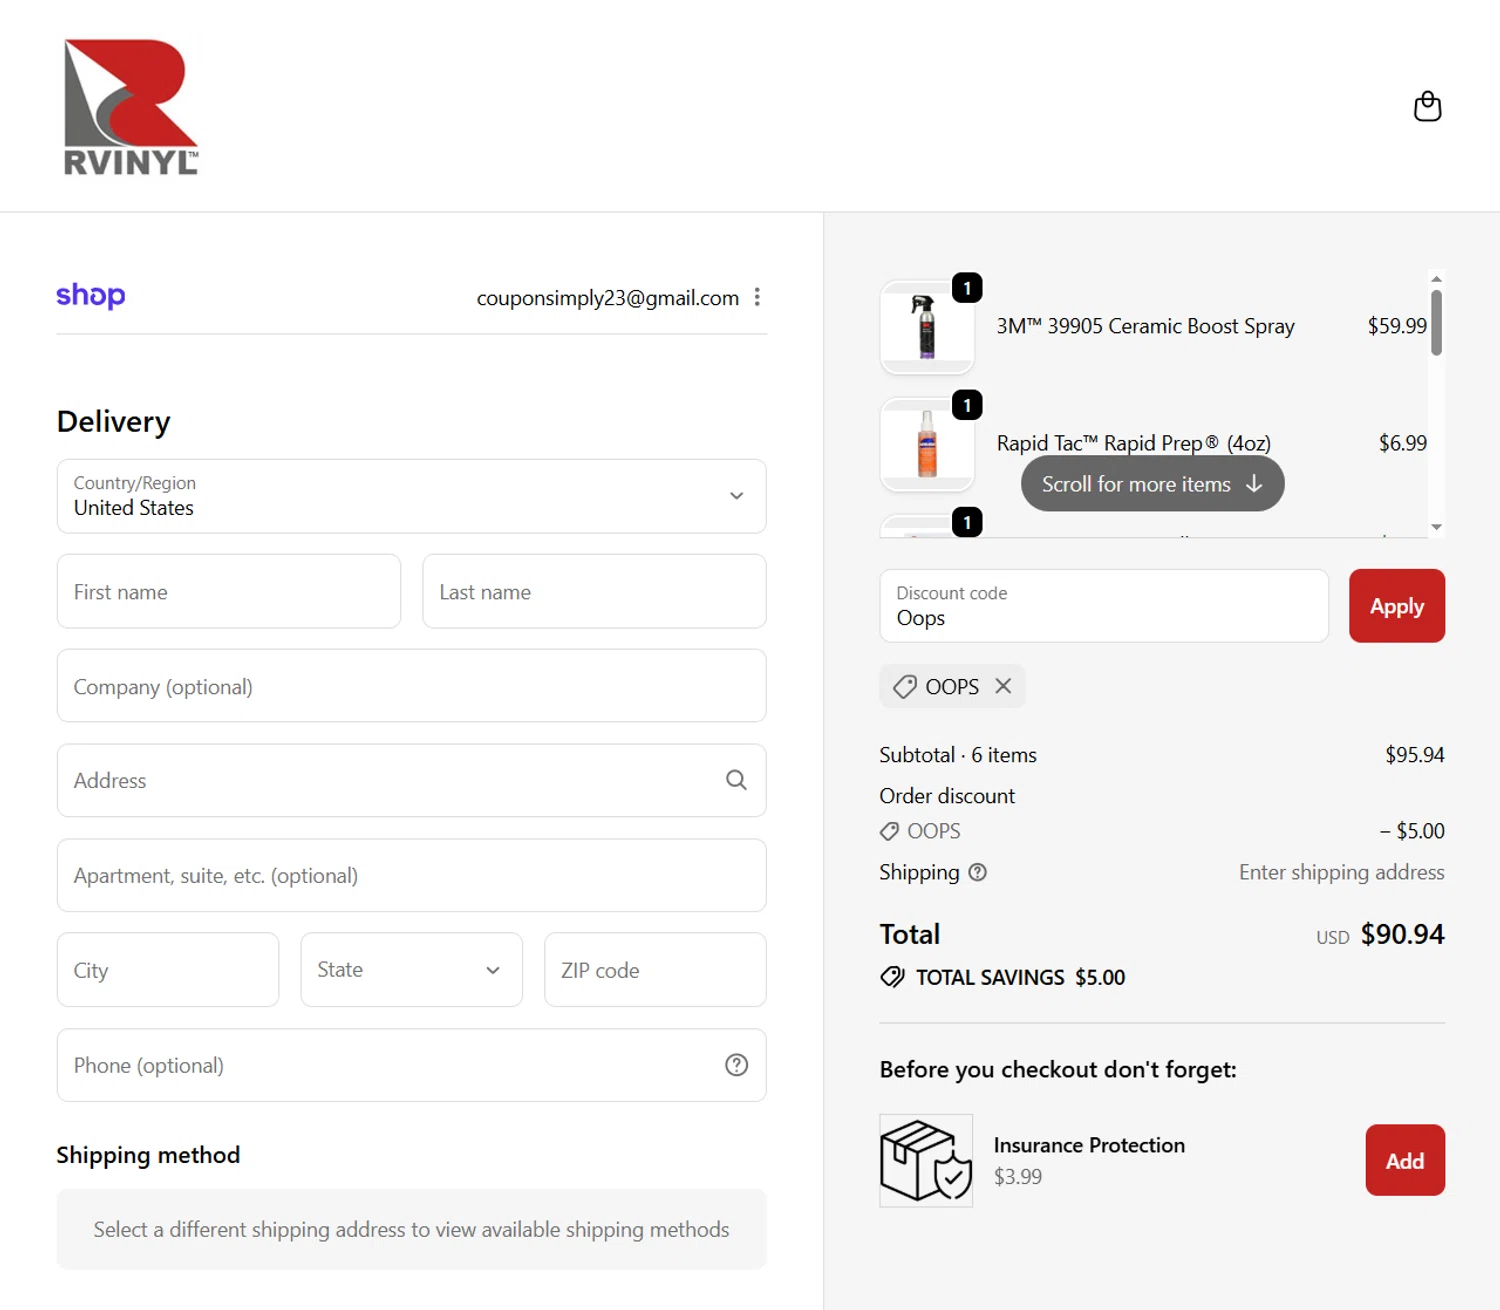The image size is (1500, 1310).
Task: Click the Subtotal 6 items label
Action: coord(958,755)
